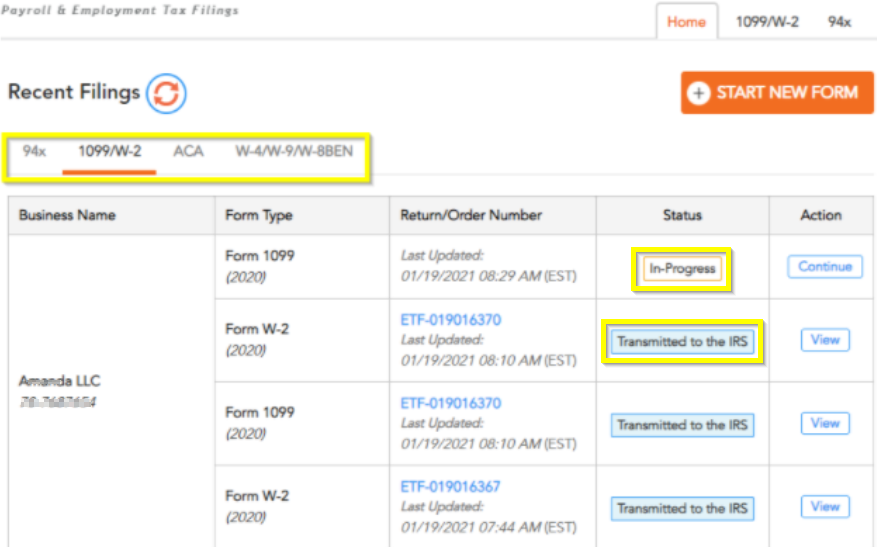Click Recent Filings heading

pos(74,92)
